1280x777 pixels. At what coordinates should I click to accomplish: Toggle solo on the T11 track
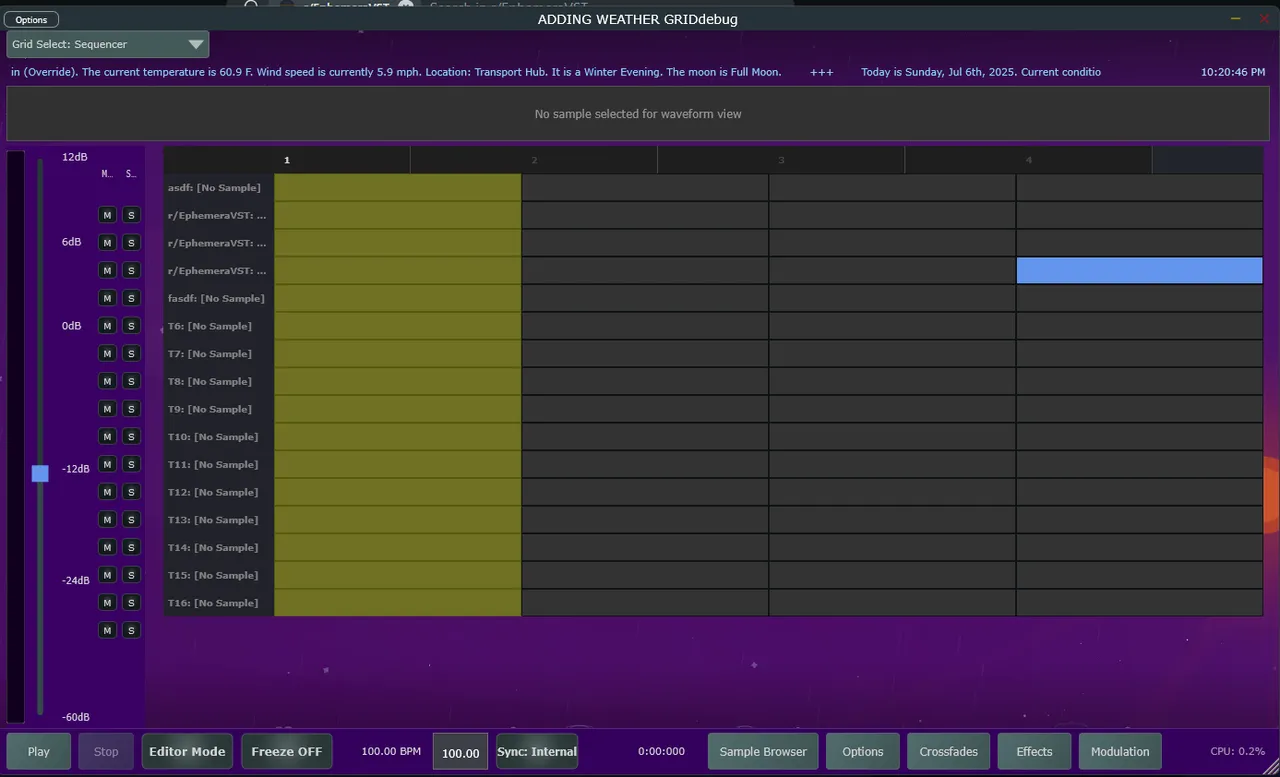tap(131, 491)
